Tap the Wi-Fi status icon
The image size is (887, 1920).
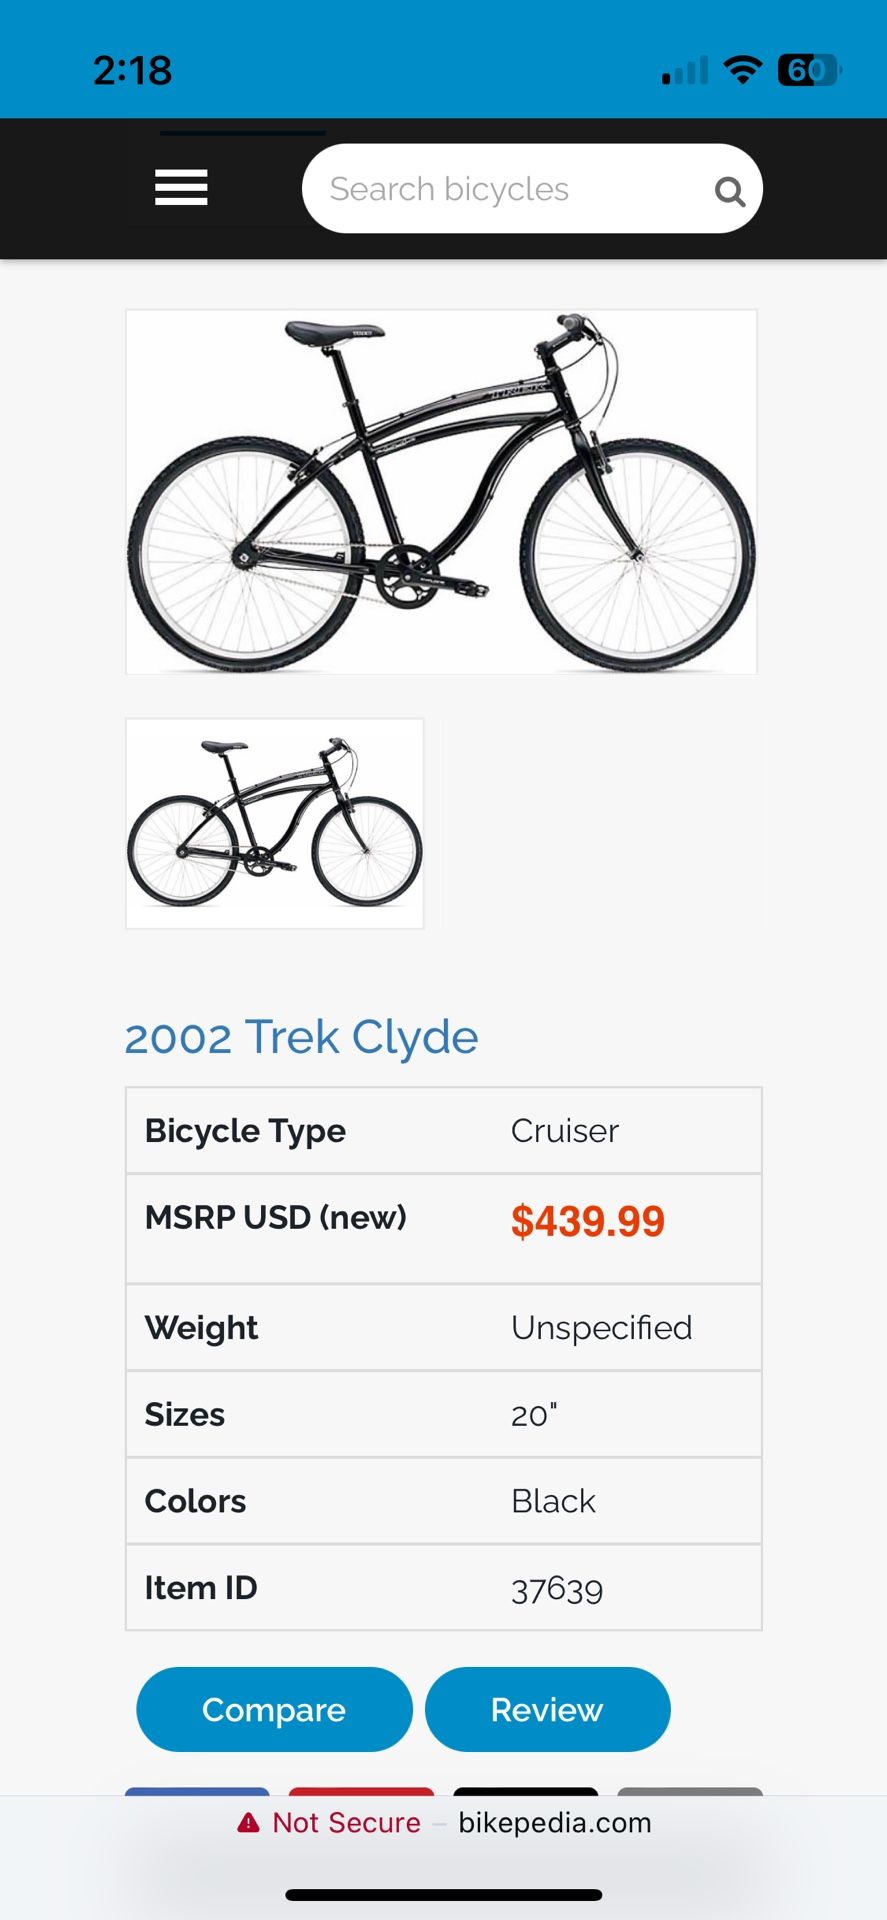tap(742, 70)
